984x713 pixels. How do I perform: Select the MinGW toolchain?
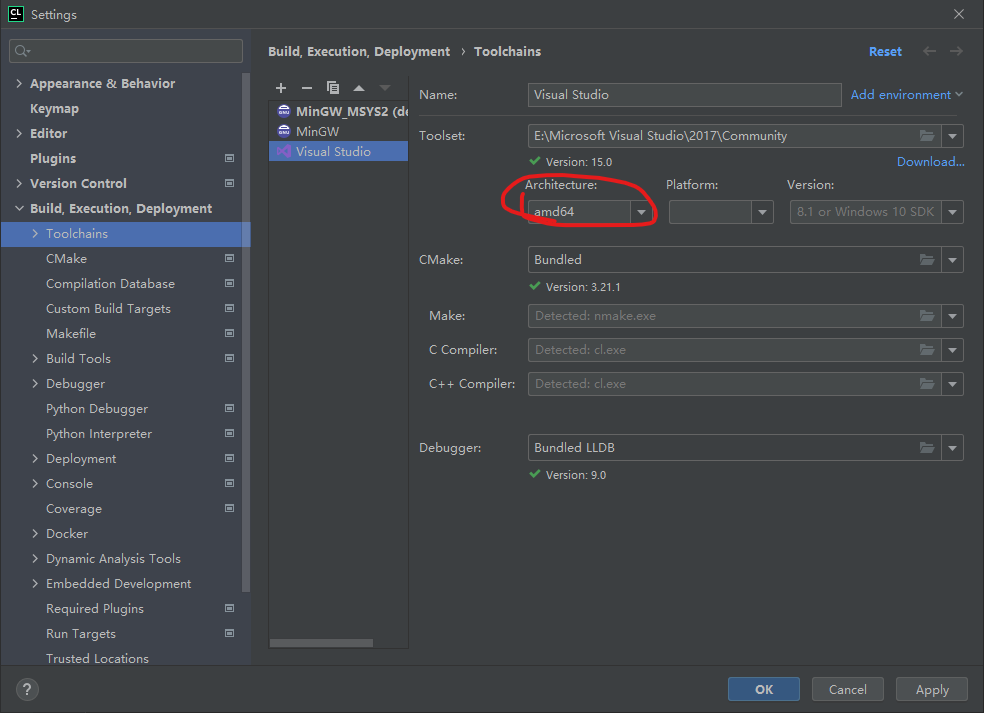tap(339, 131)
